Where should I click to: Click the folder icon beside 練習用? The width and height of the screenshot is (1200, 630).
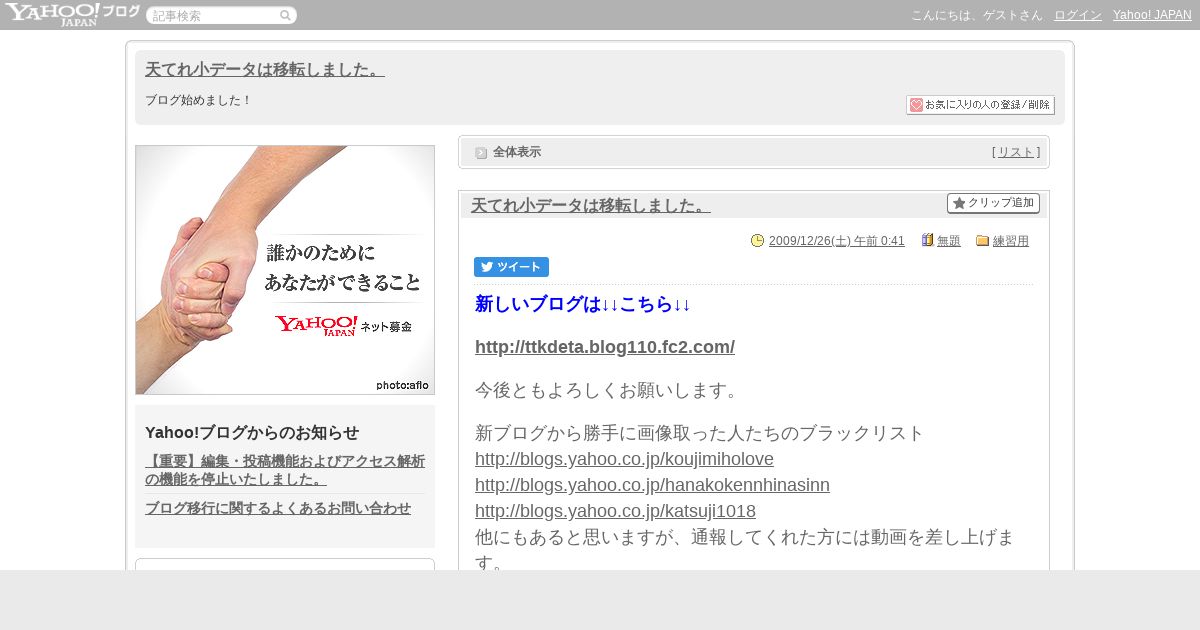tap(982, 240)
